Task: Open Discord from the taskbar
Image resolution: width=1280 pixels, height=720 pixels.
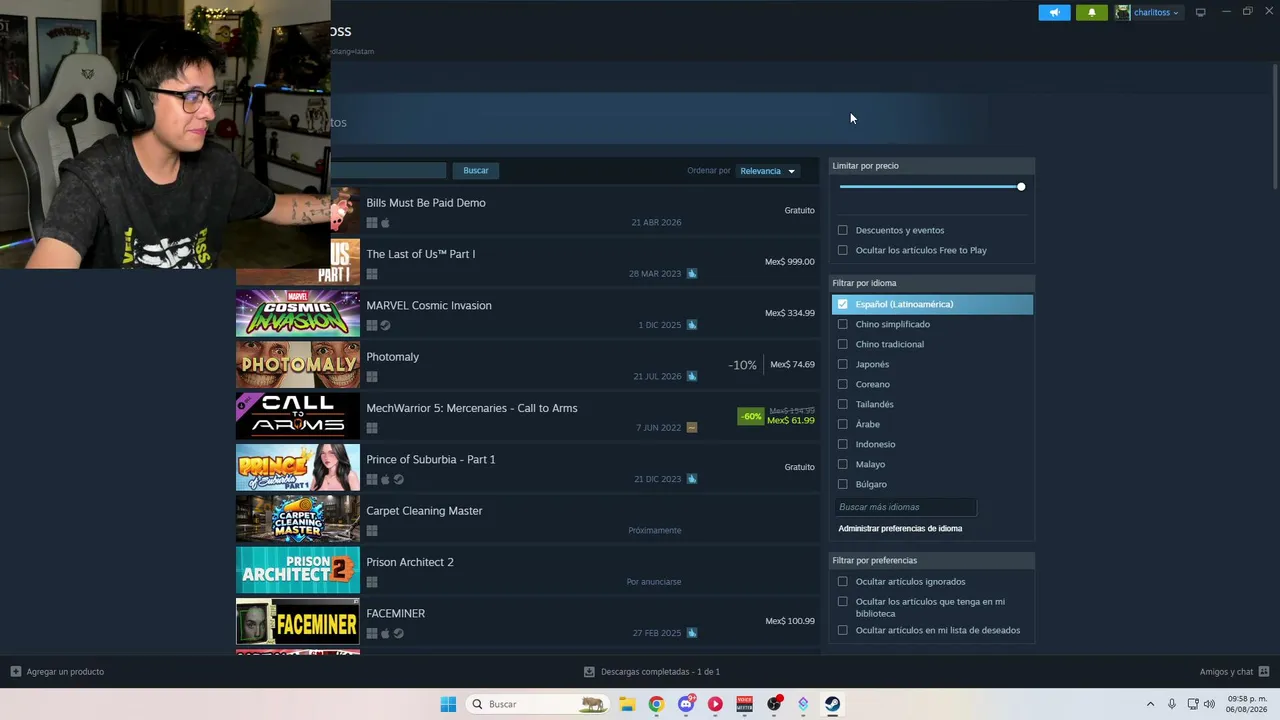Action: [686, 704]
